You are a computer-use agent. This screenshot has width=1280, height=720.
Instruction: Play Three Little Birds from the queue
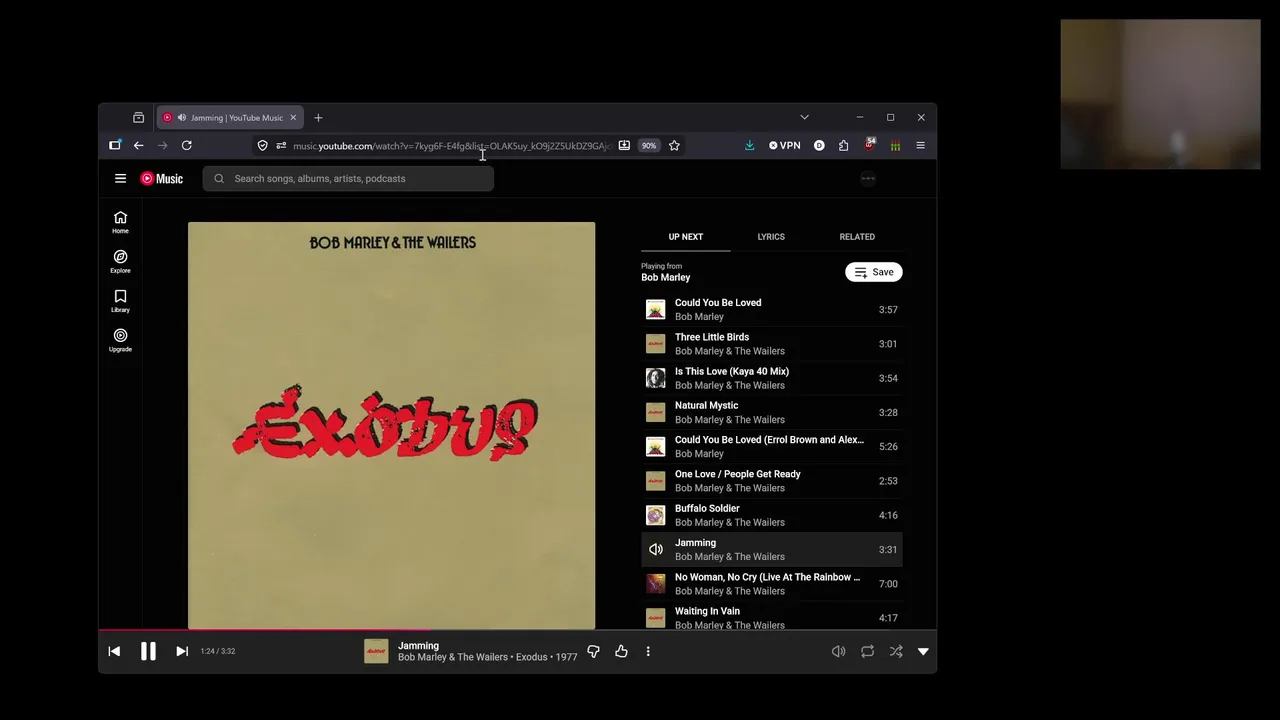click(x=771, y=344)
